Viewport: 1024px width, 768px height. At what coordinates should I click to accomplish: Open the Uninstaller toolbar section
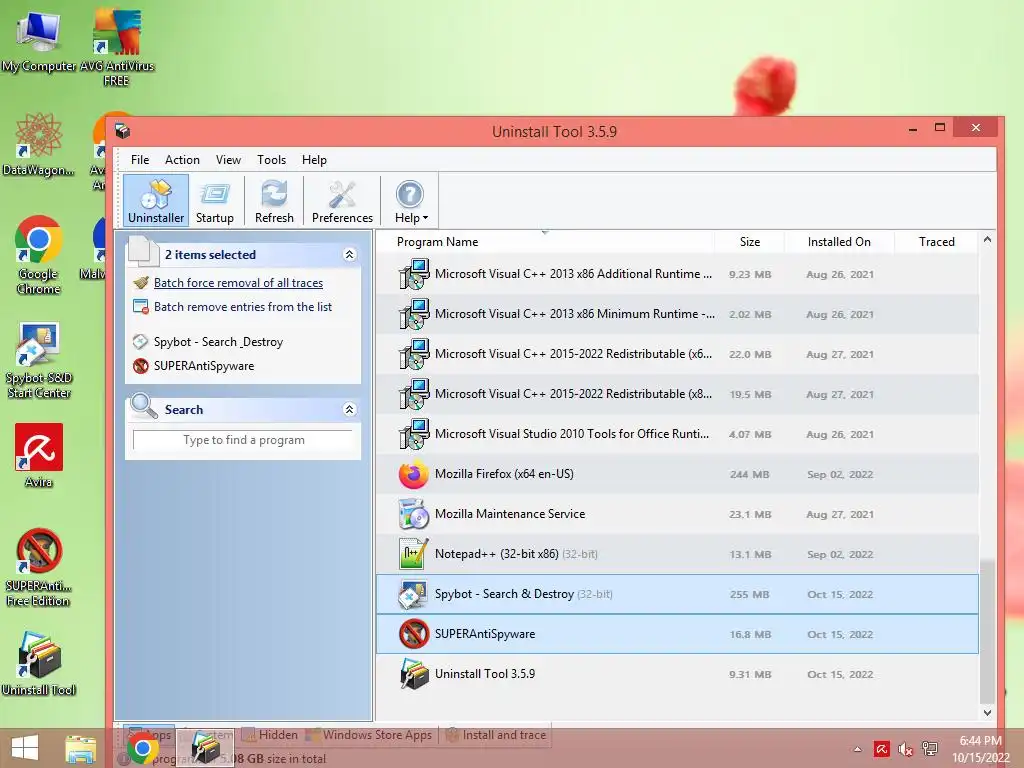pyautogui.click(x=155, y=200)
